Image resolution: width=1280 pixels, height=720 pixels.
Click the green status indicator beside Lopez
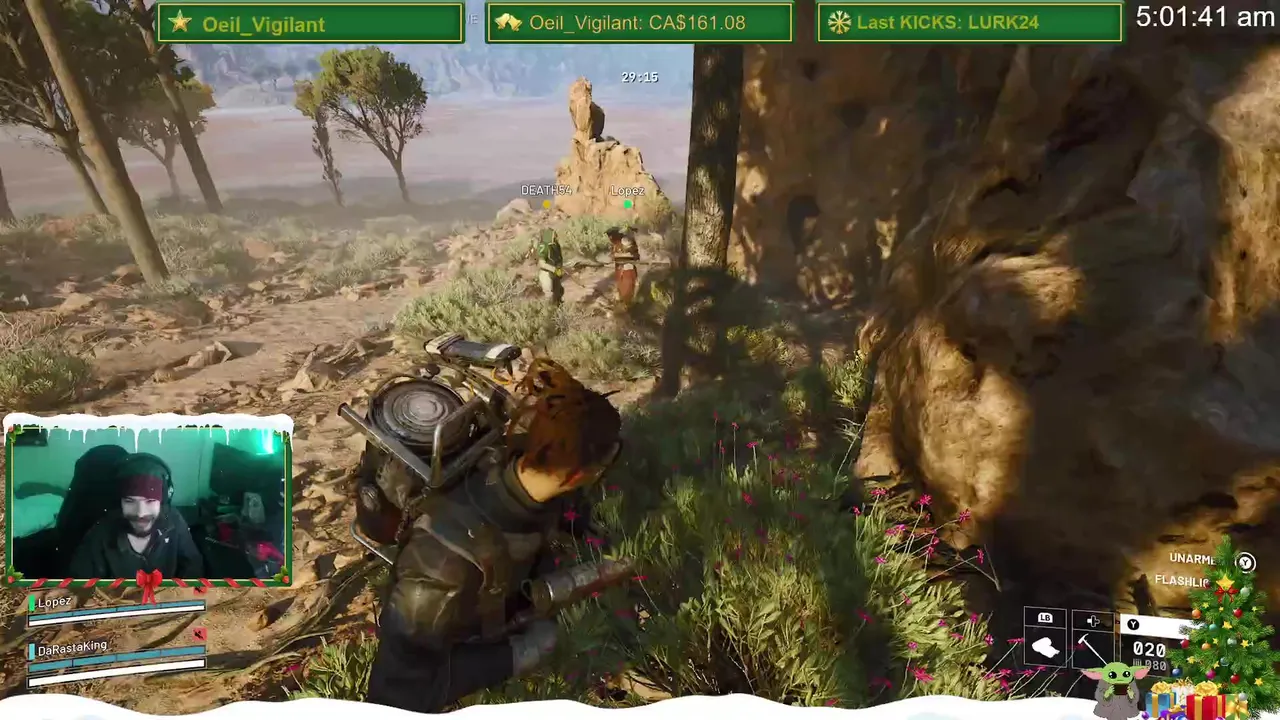click(32, 603)
